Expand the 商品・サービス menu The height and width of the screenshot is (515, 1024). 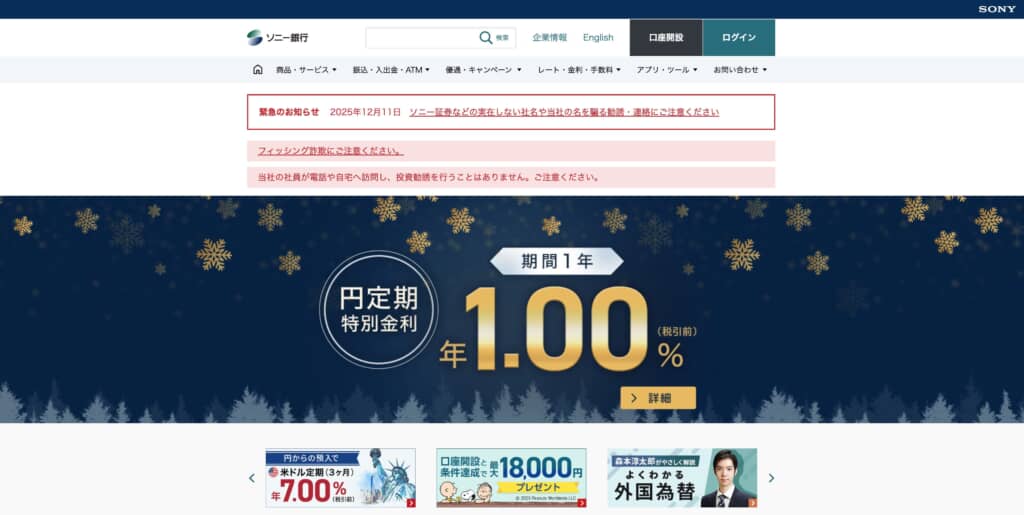point(306,70)
